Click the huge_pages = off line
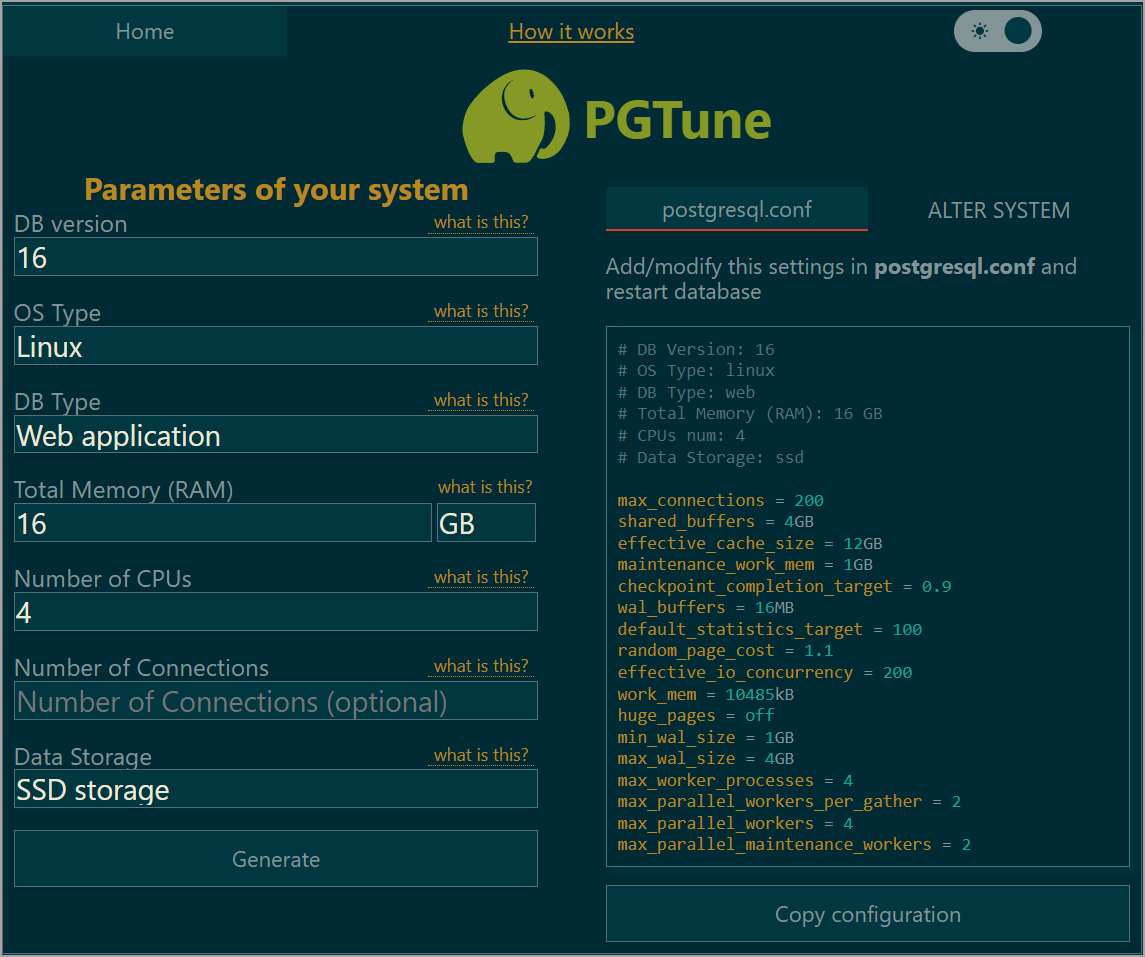Screen dimensions: 1145x957 click(696, 715)
